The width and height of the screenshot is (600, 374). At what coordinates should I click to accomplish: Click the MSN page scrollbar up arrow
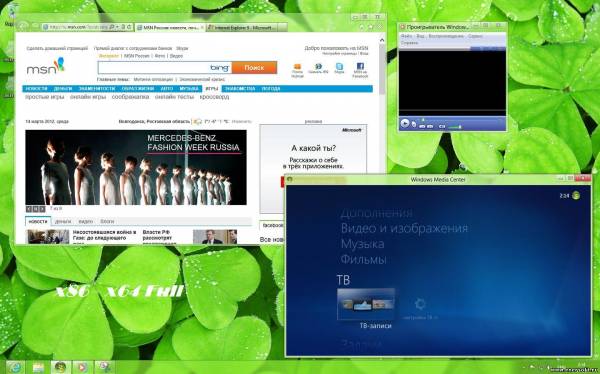(382, 40)
